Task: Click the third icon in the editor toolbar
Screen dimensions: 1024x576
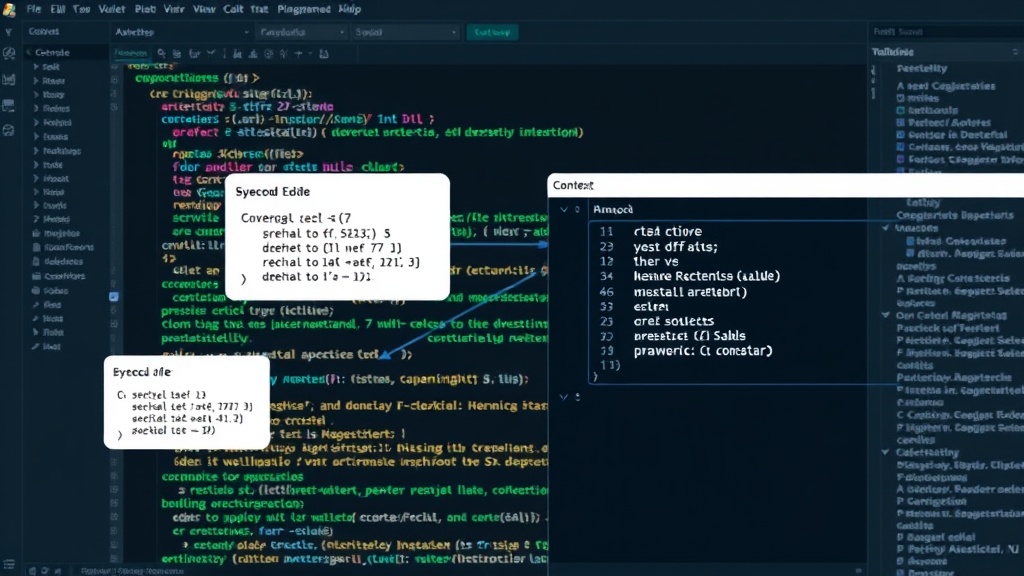Action: (x=194, y=54)
